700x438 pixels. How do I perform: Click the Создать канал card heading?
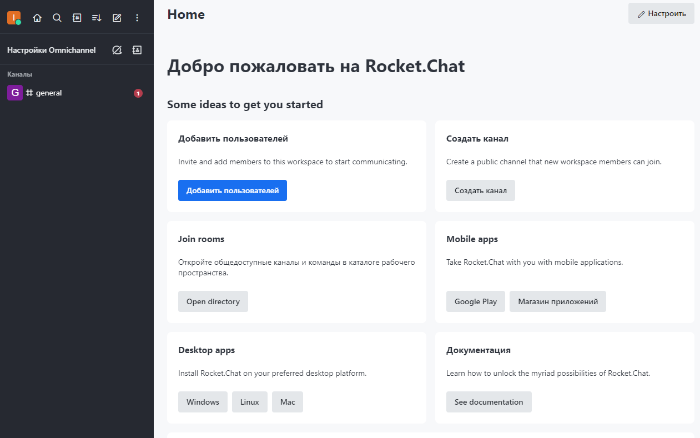477,139
